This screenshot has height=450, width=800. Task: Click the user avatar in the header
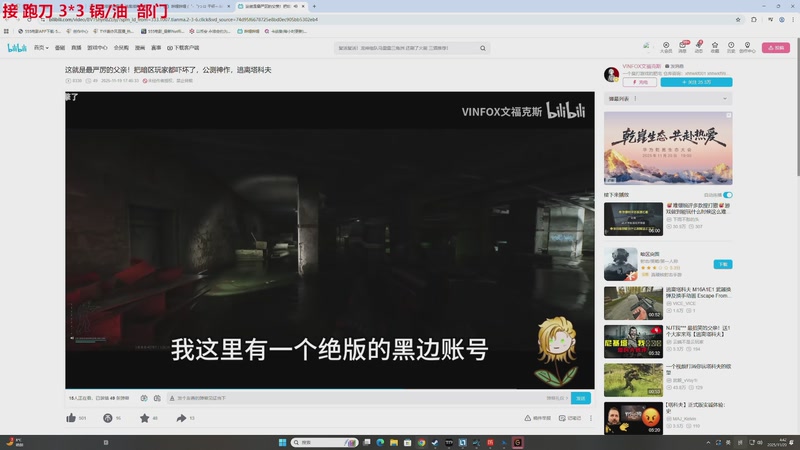click(x=646, y=47)
